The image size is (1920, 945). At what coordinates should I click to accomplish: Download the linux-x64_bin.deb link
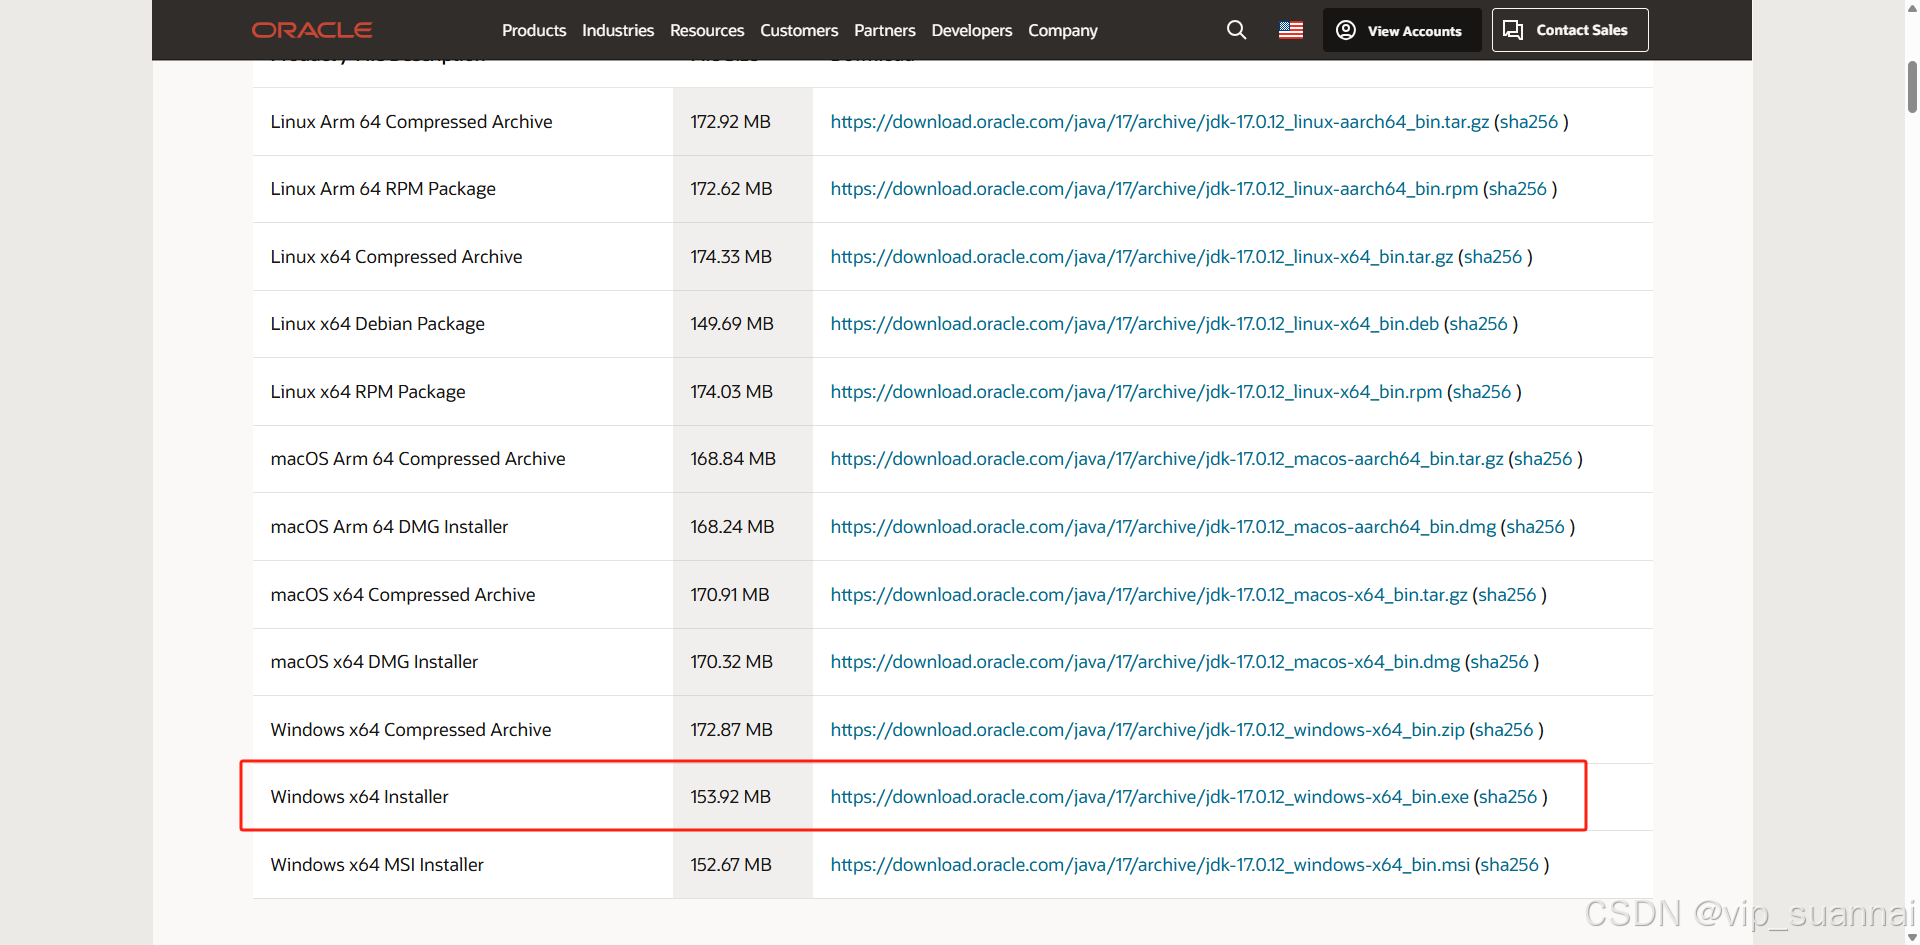[1135, 324]
